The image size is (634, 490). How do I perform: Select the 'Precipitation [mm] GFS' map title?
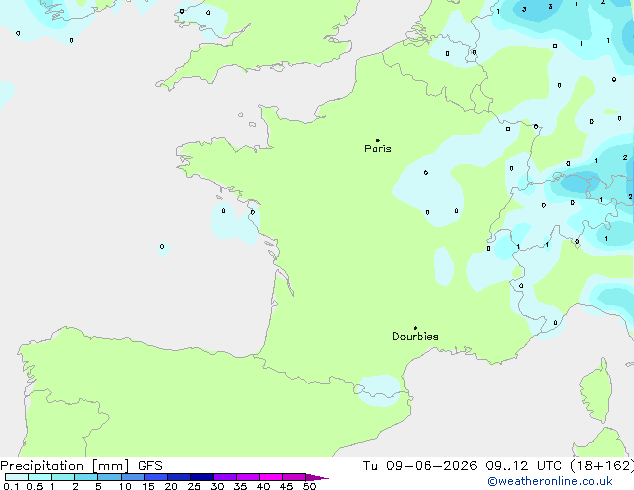[81, 466]
